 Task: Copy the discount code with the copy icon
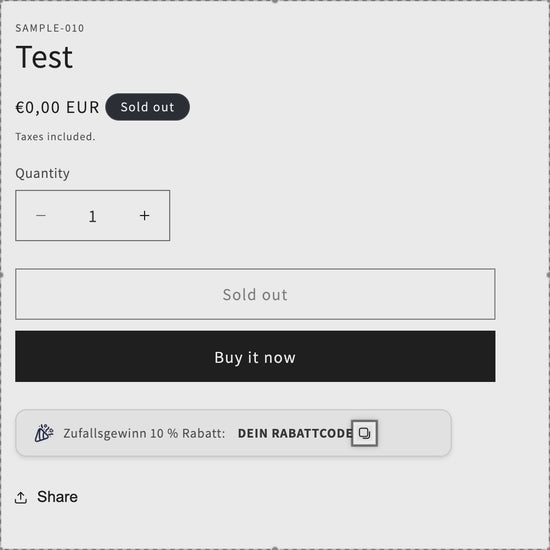[364, 433]
